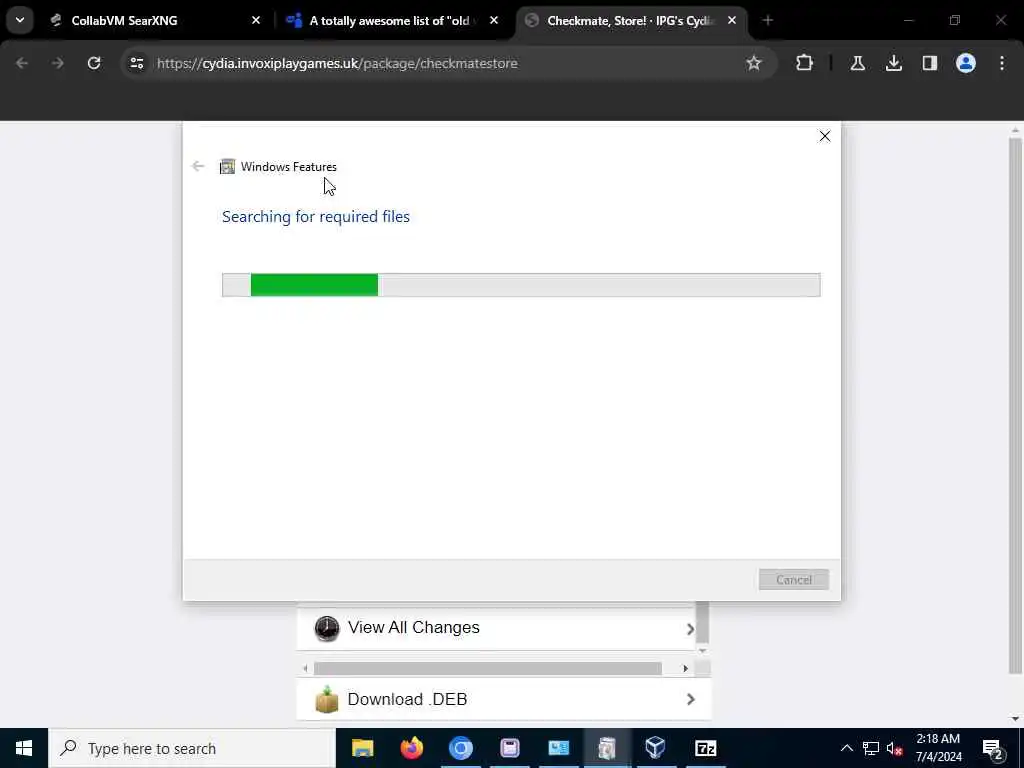Click the Windows Features title icon
This screenshot has width=1024, height=768.
coord(227,167)
